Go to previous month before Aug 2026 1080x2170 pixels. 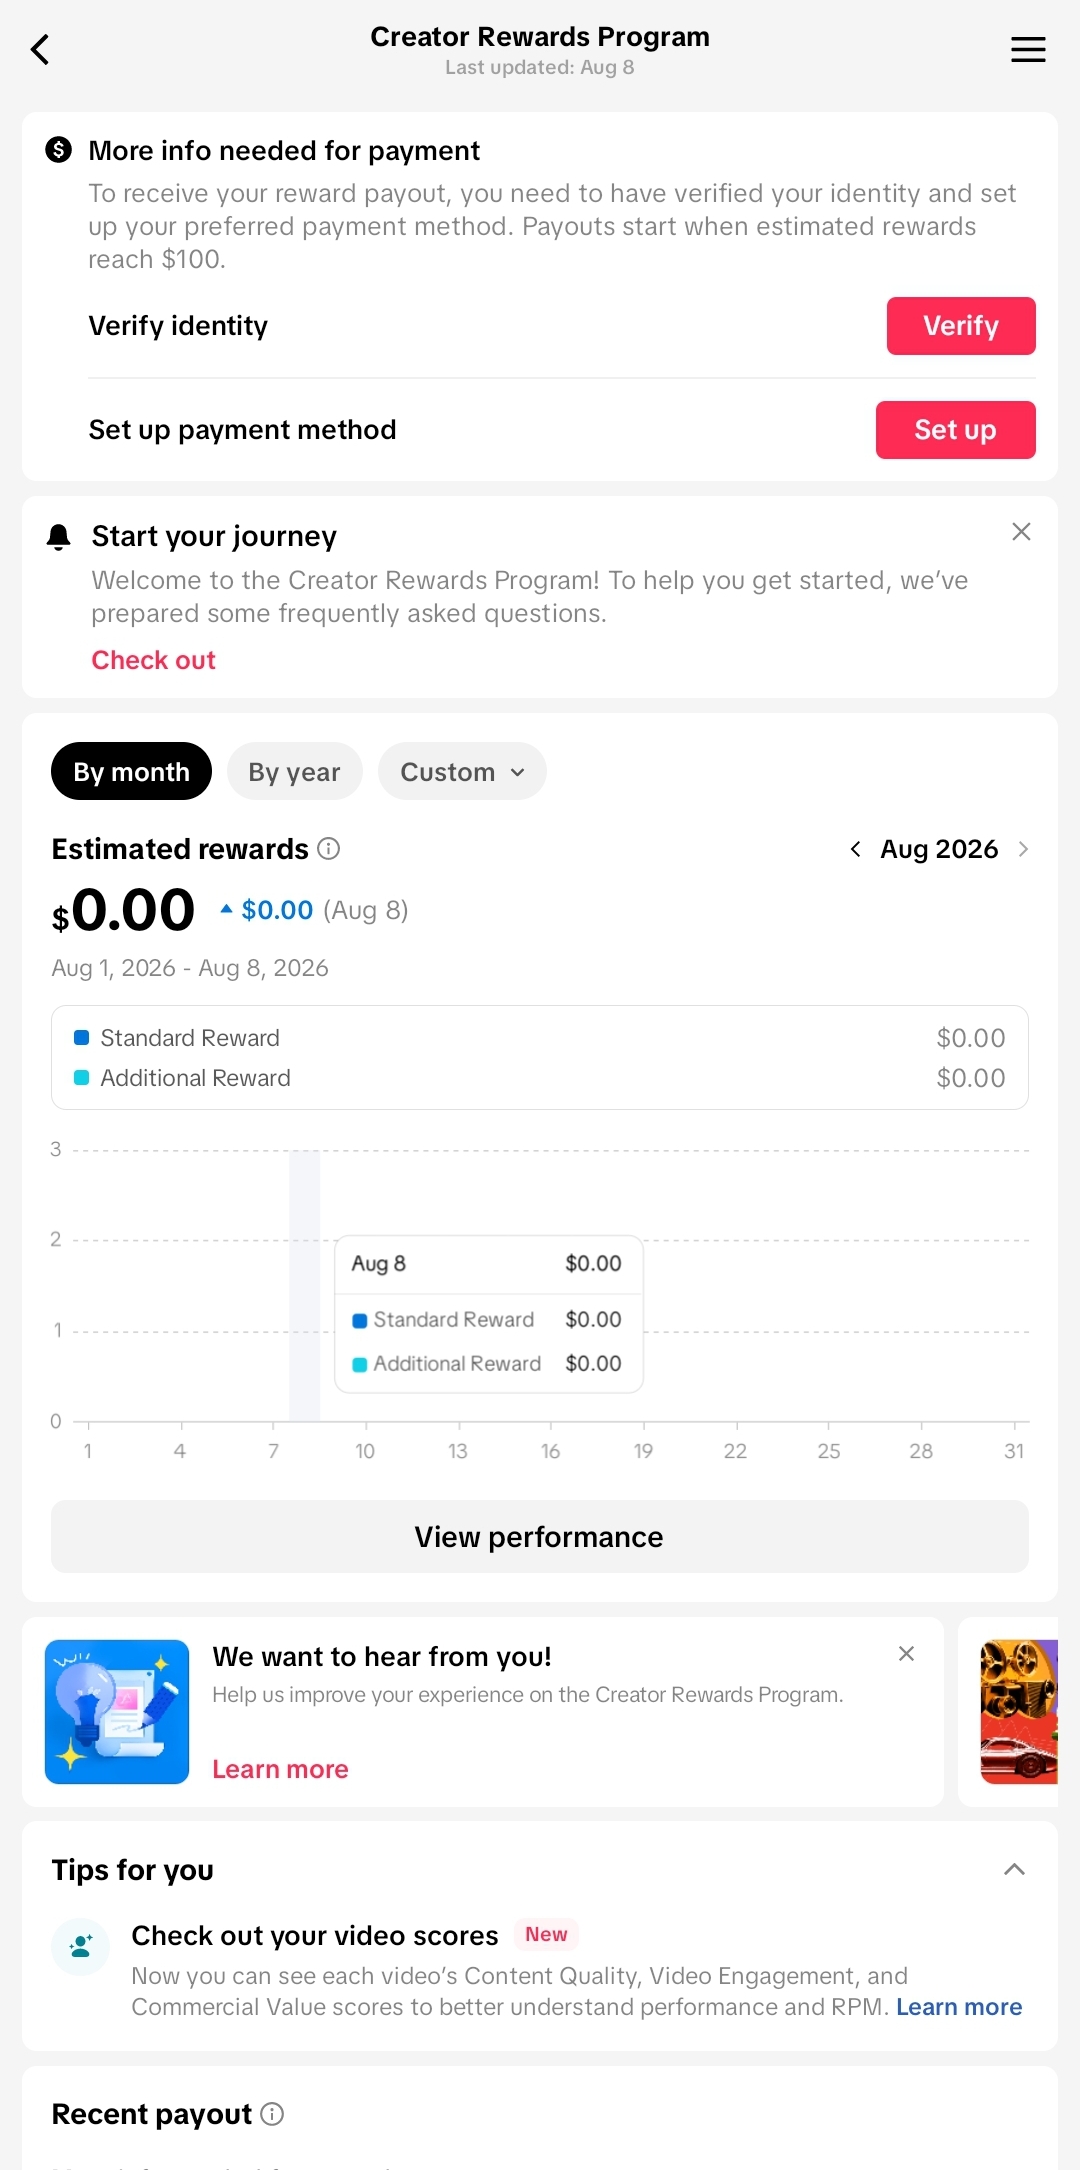click(x=855, y=849)
